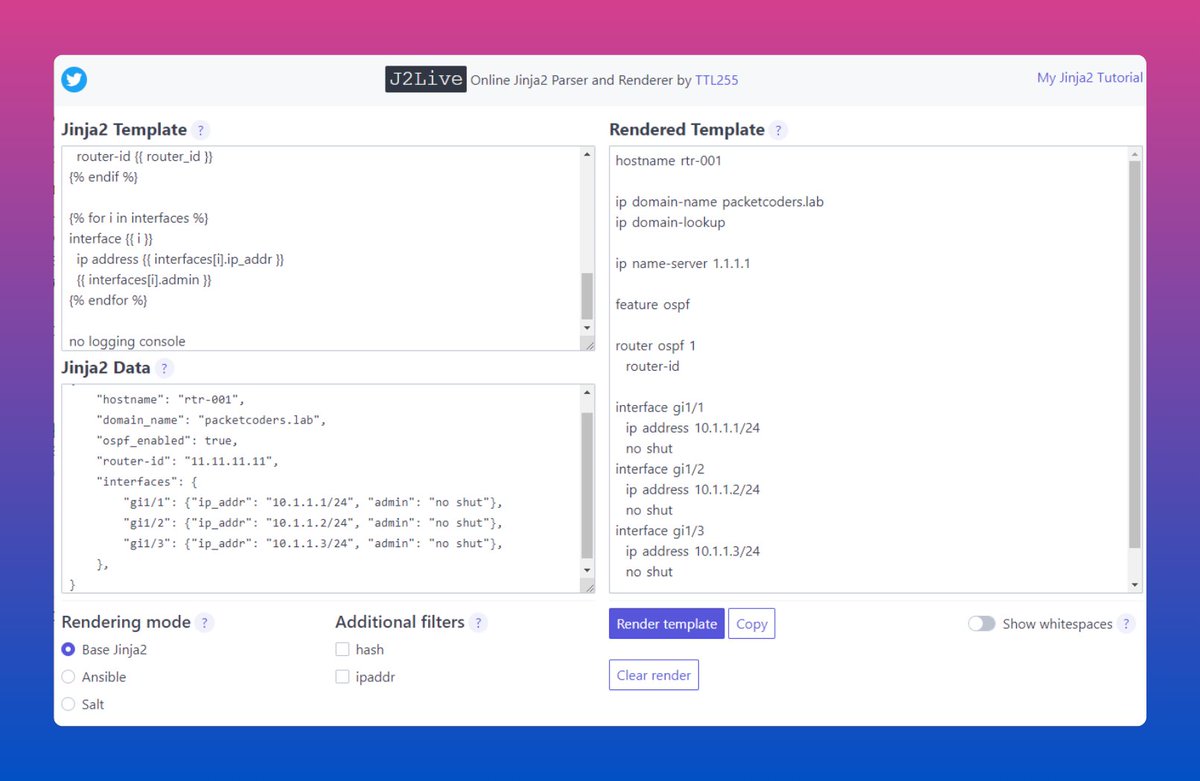Open My Jinja2 Tutorial link
This screenshot has width=1200, height=781.
tap(1090, 78)
